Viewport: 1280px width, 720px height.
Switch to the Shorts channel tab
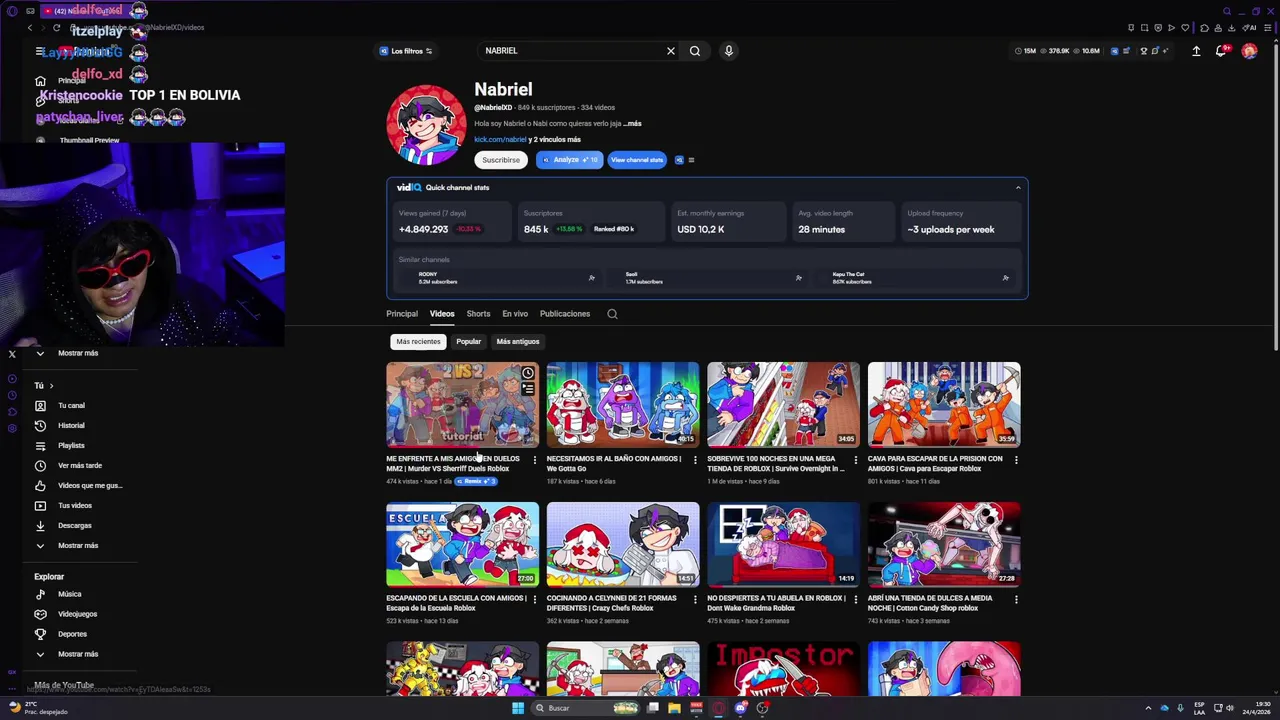coord(478,314)
